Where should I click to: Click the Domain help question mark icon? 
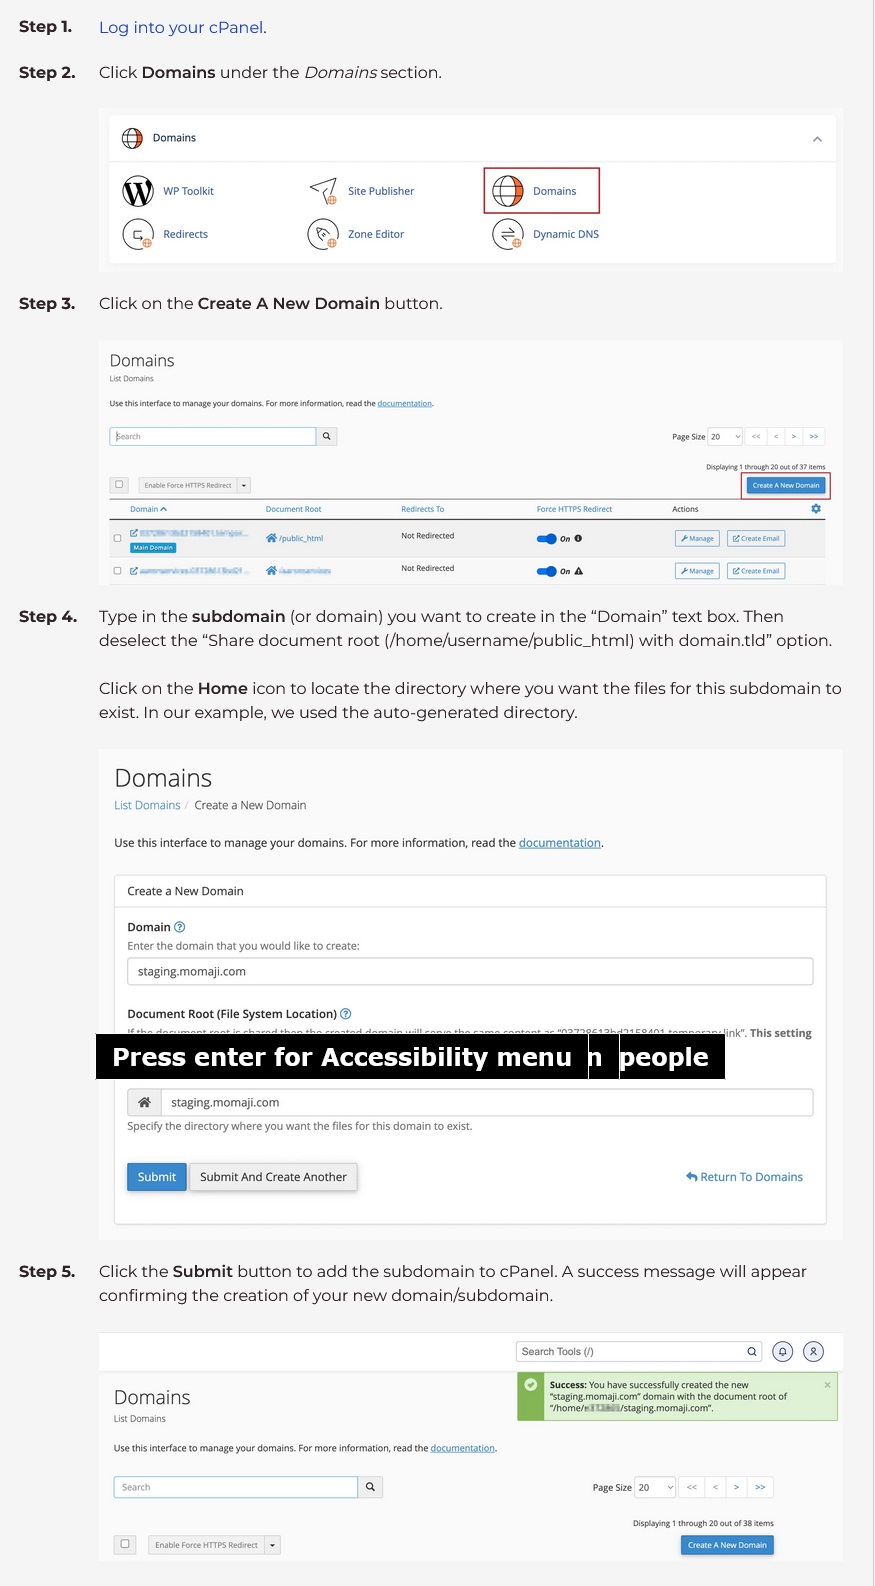178,926
